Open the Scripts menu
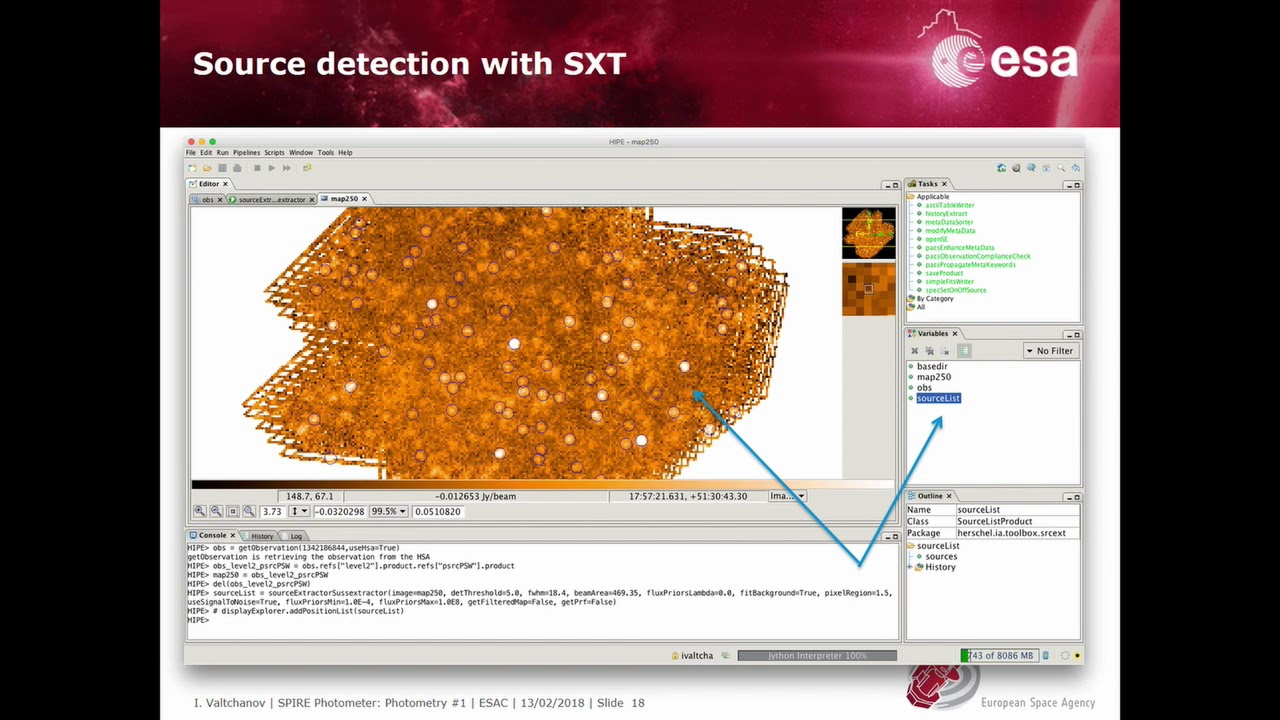Viewport: 1280px width, 720px height. click(274, 153)
